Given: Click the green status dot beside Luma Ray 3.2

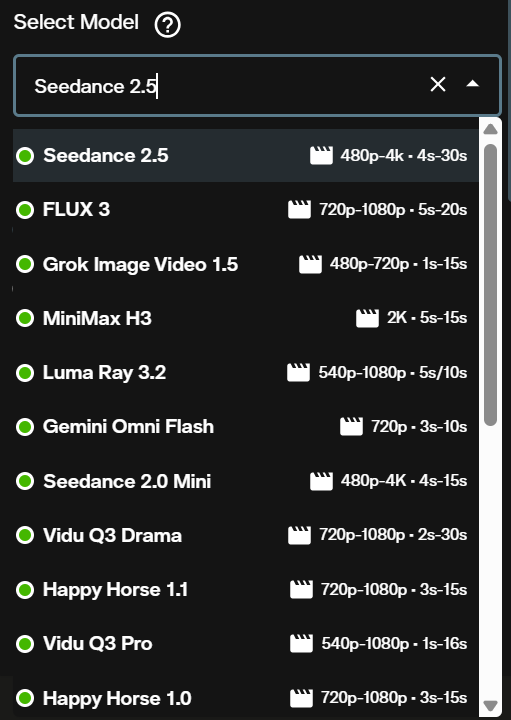Looking at the screenshot, I should (25, 372).
